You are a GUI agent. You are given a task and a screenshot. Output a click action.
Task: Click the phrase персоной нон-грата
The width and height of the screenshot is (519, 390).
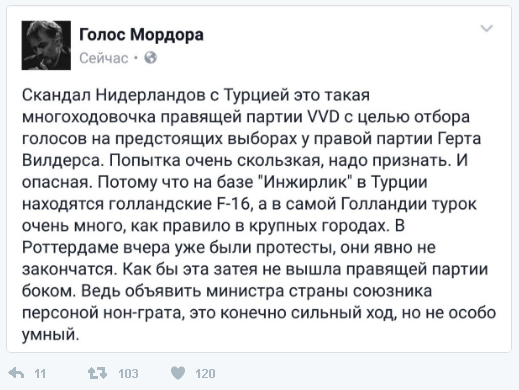(x=101, y=313)
